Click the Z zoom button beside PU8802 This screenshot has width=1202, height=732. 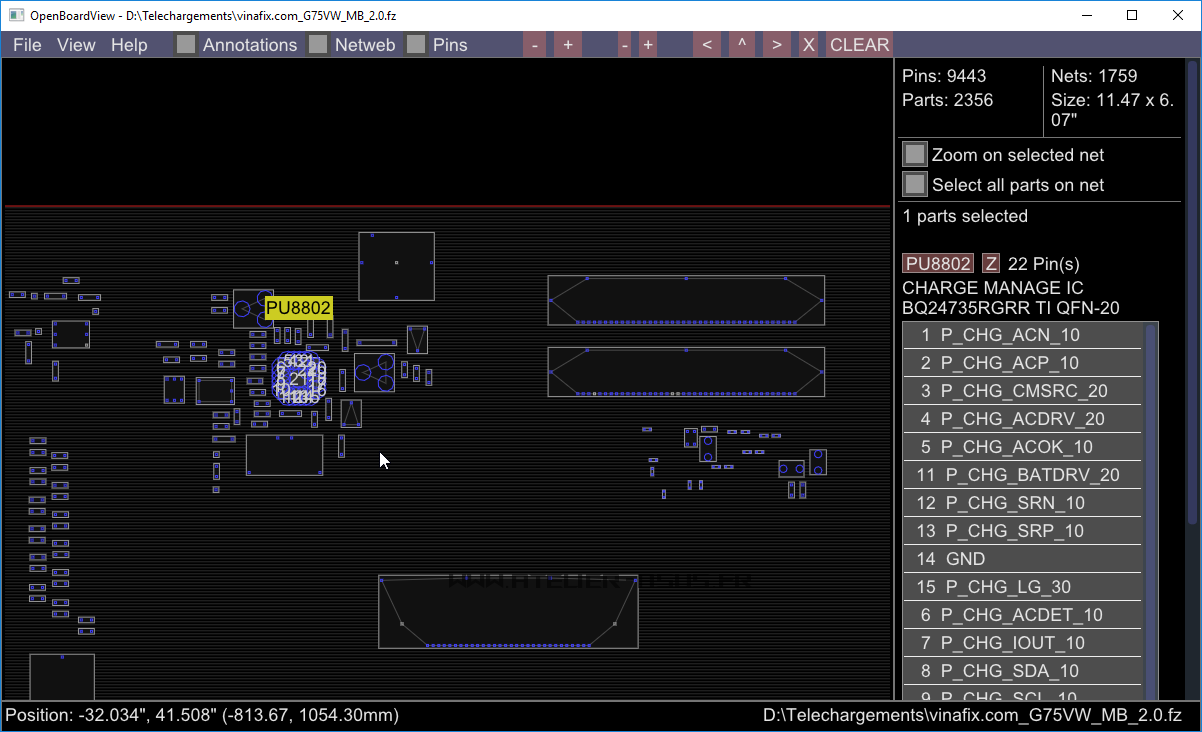point(991,263)
